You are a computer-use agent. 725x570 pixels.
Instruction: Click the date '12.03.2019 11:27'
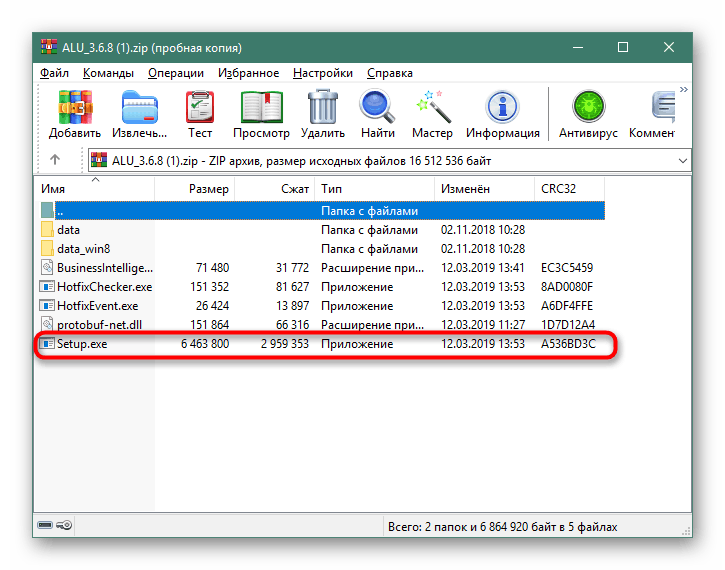[483, 325]
